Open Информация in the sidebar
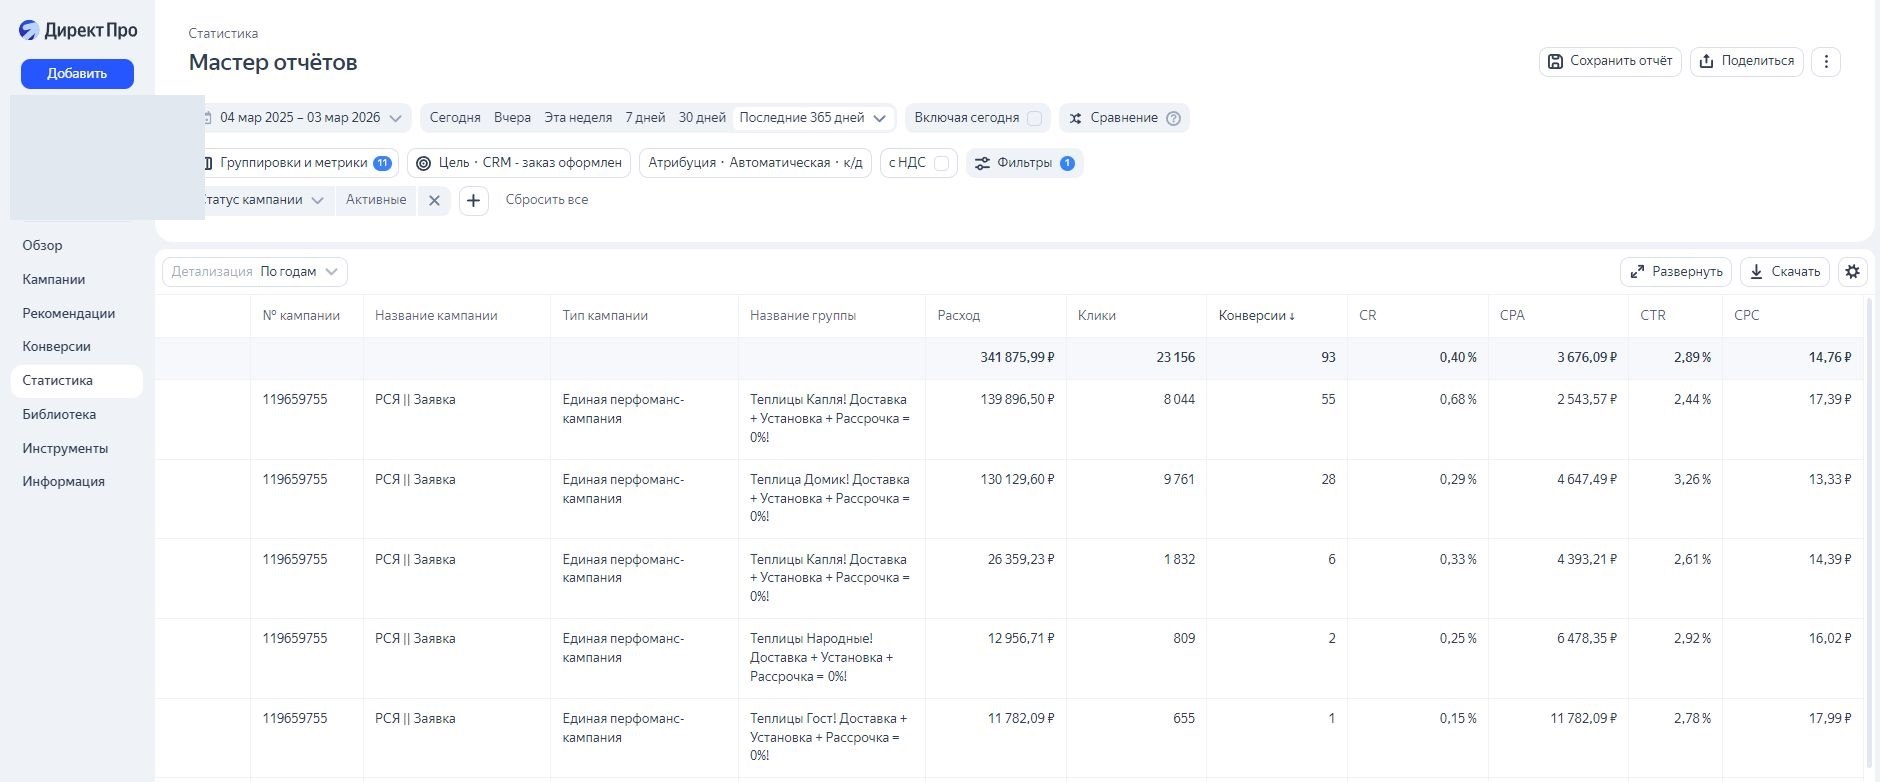The image size is (1880, 782). [x=63, y=481]
